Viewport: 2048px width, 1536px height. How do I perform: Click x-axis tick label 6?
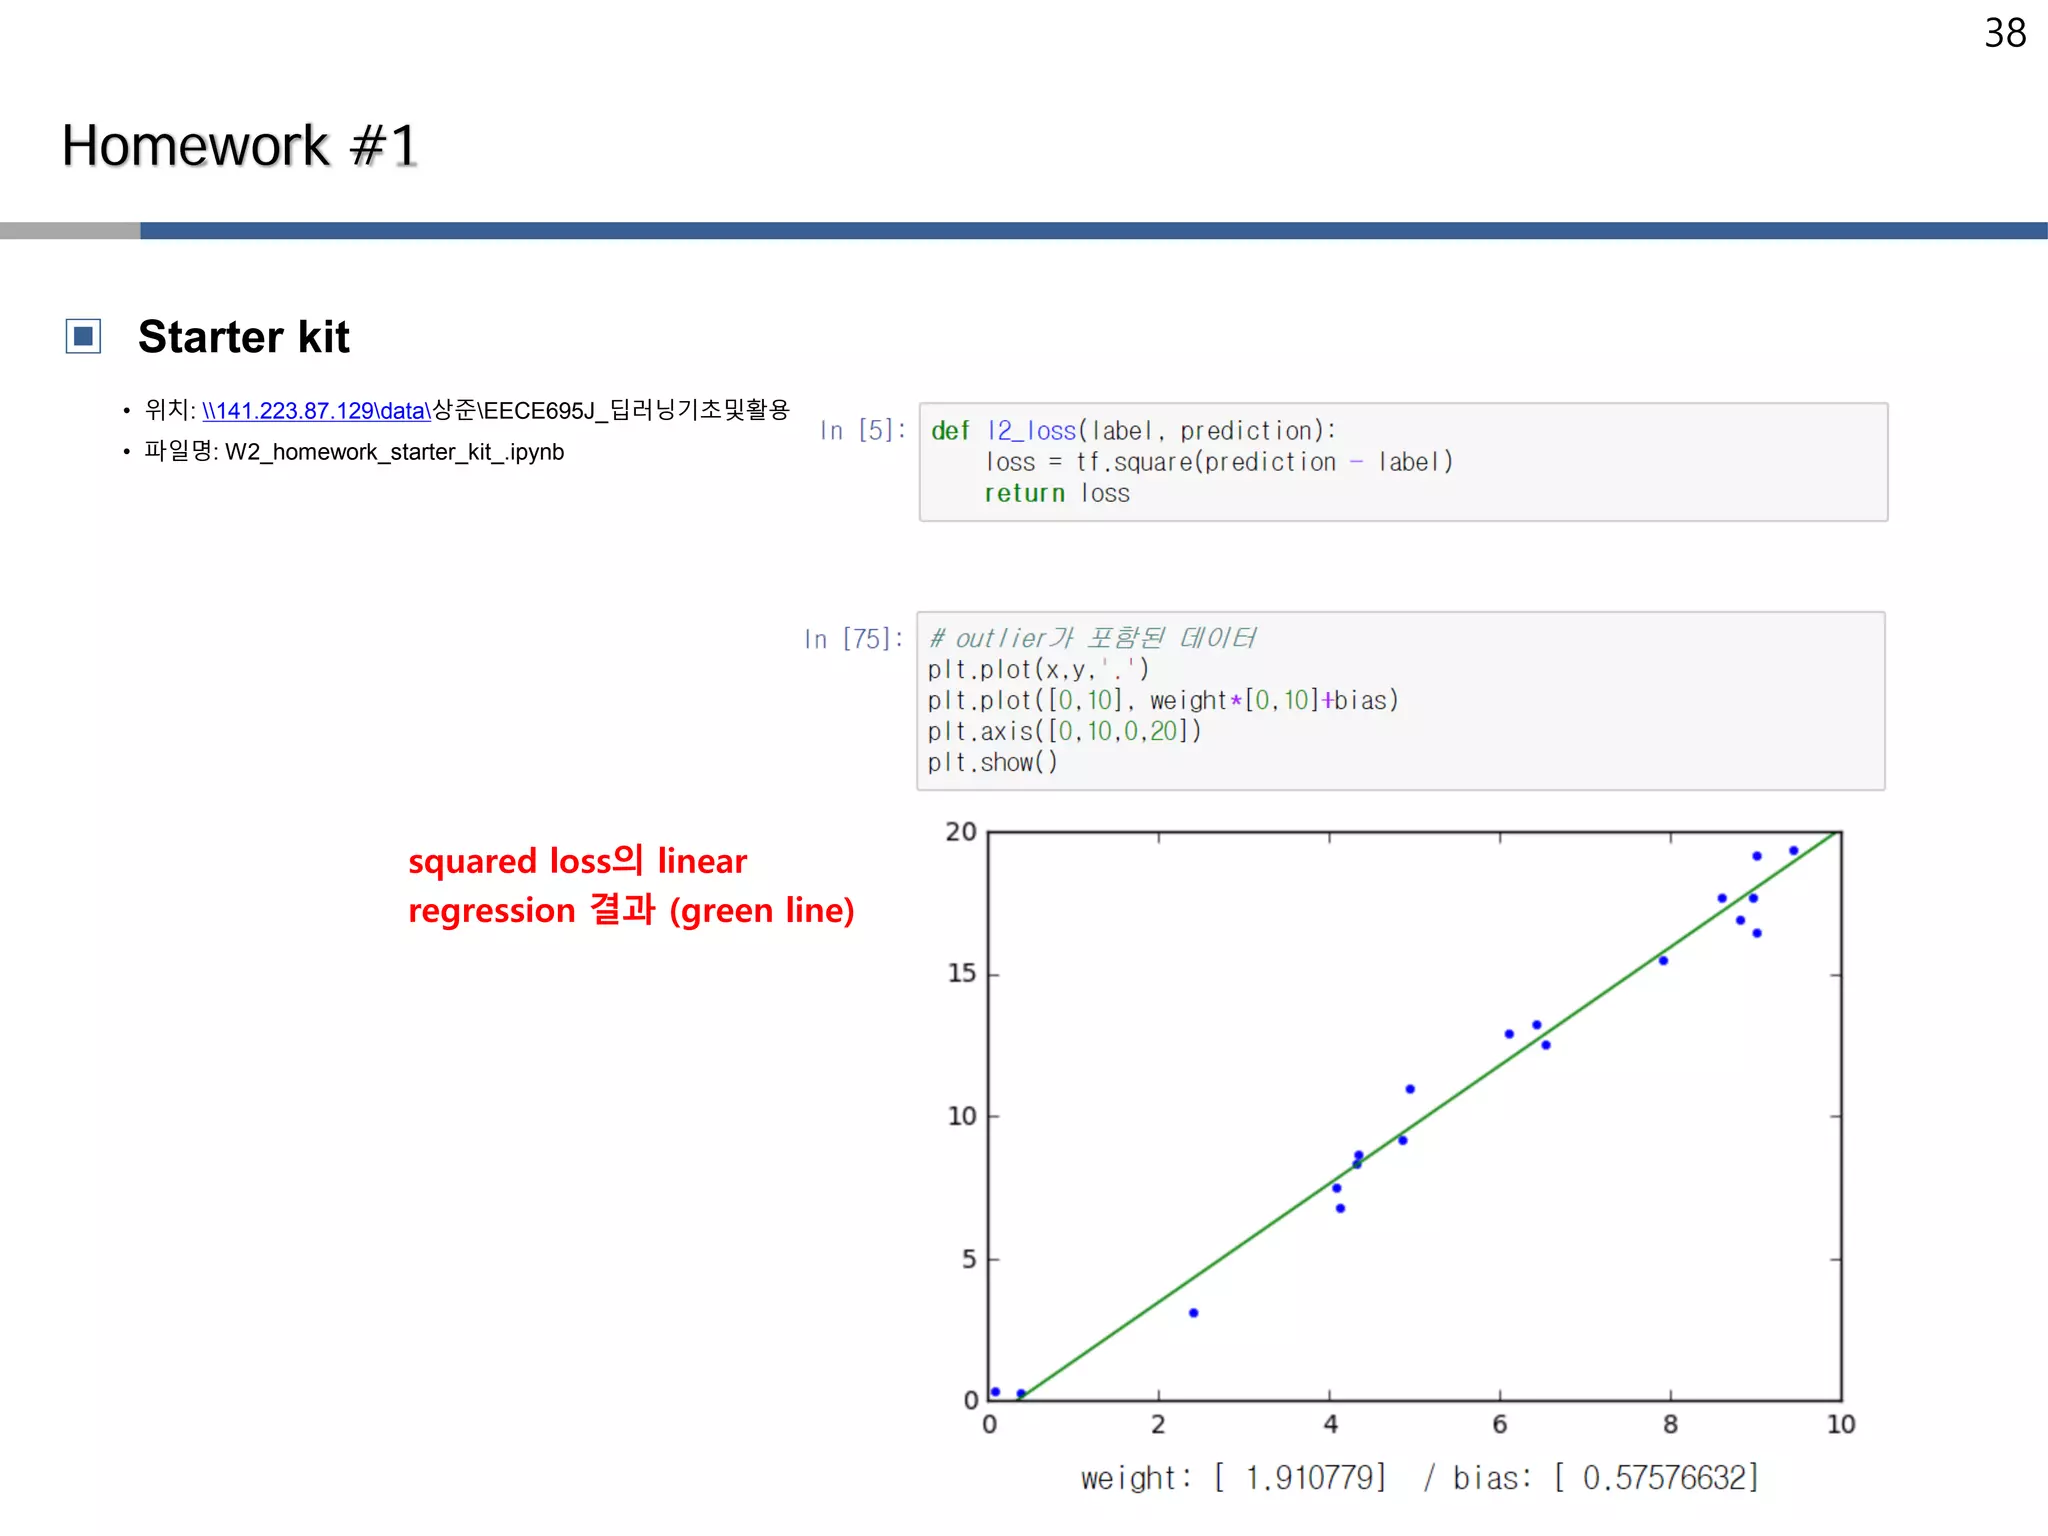click(x=1500, y=1424)
